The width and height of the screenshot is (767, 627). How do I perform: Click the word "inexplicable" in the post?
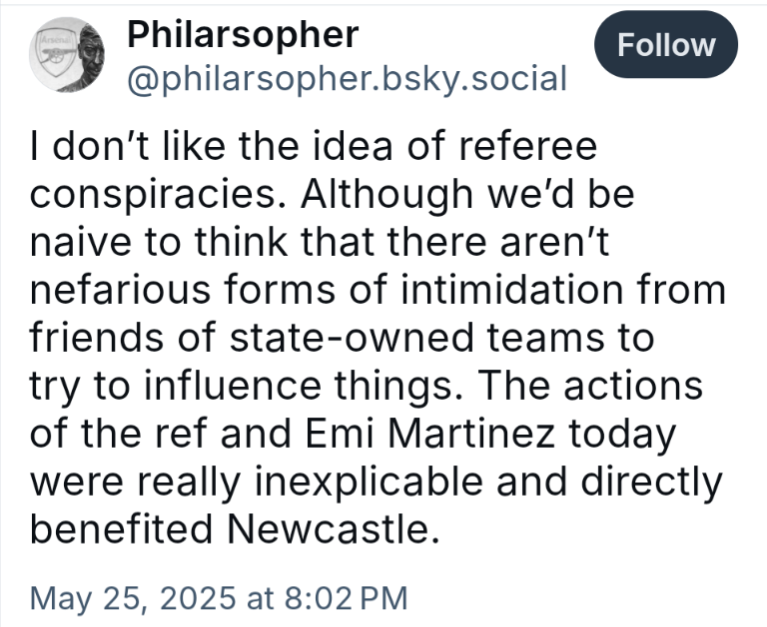coord(369,482)
